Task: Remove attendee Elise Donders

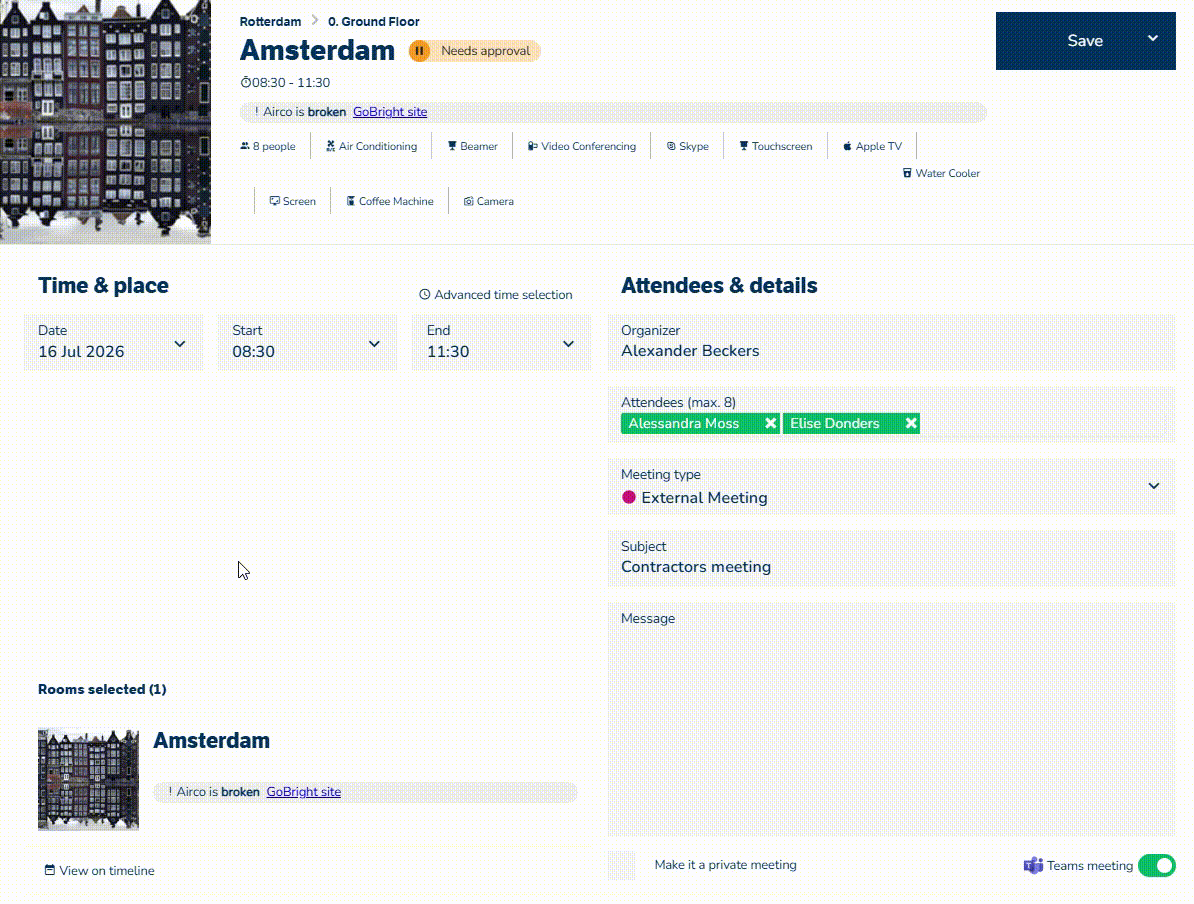Action: coord(911,423)
